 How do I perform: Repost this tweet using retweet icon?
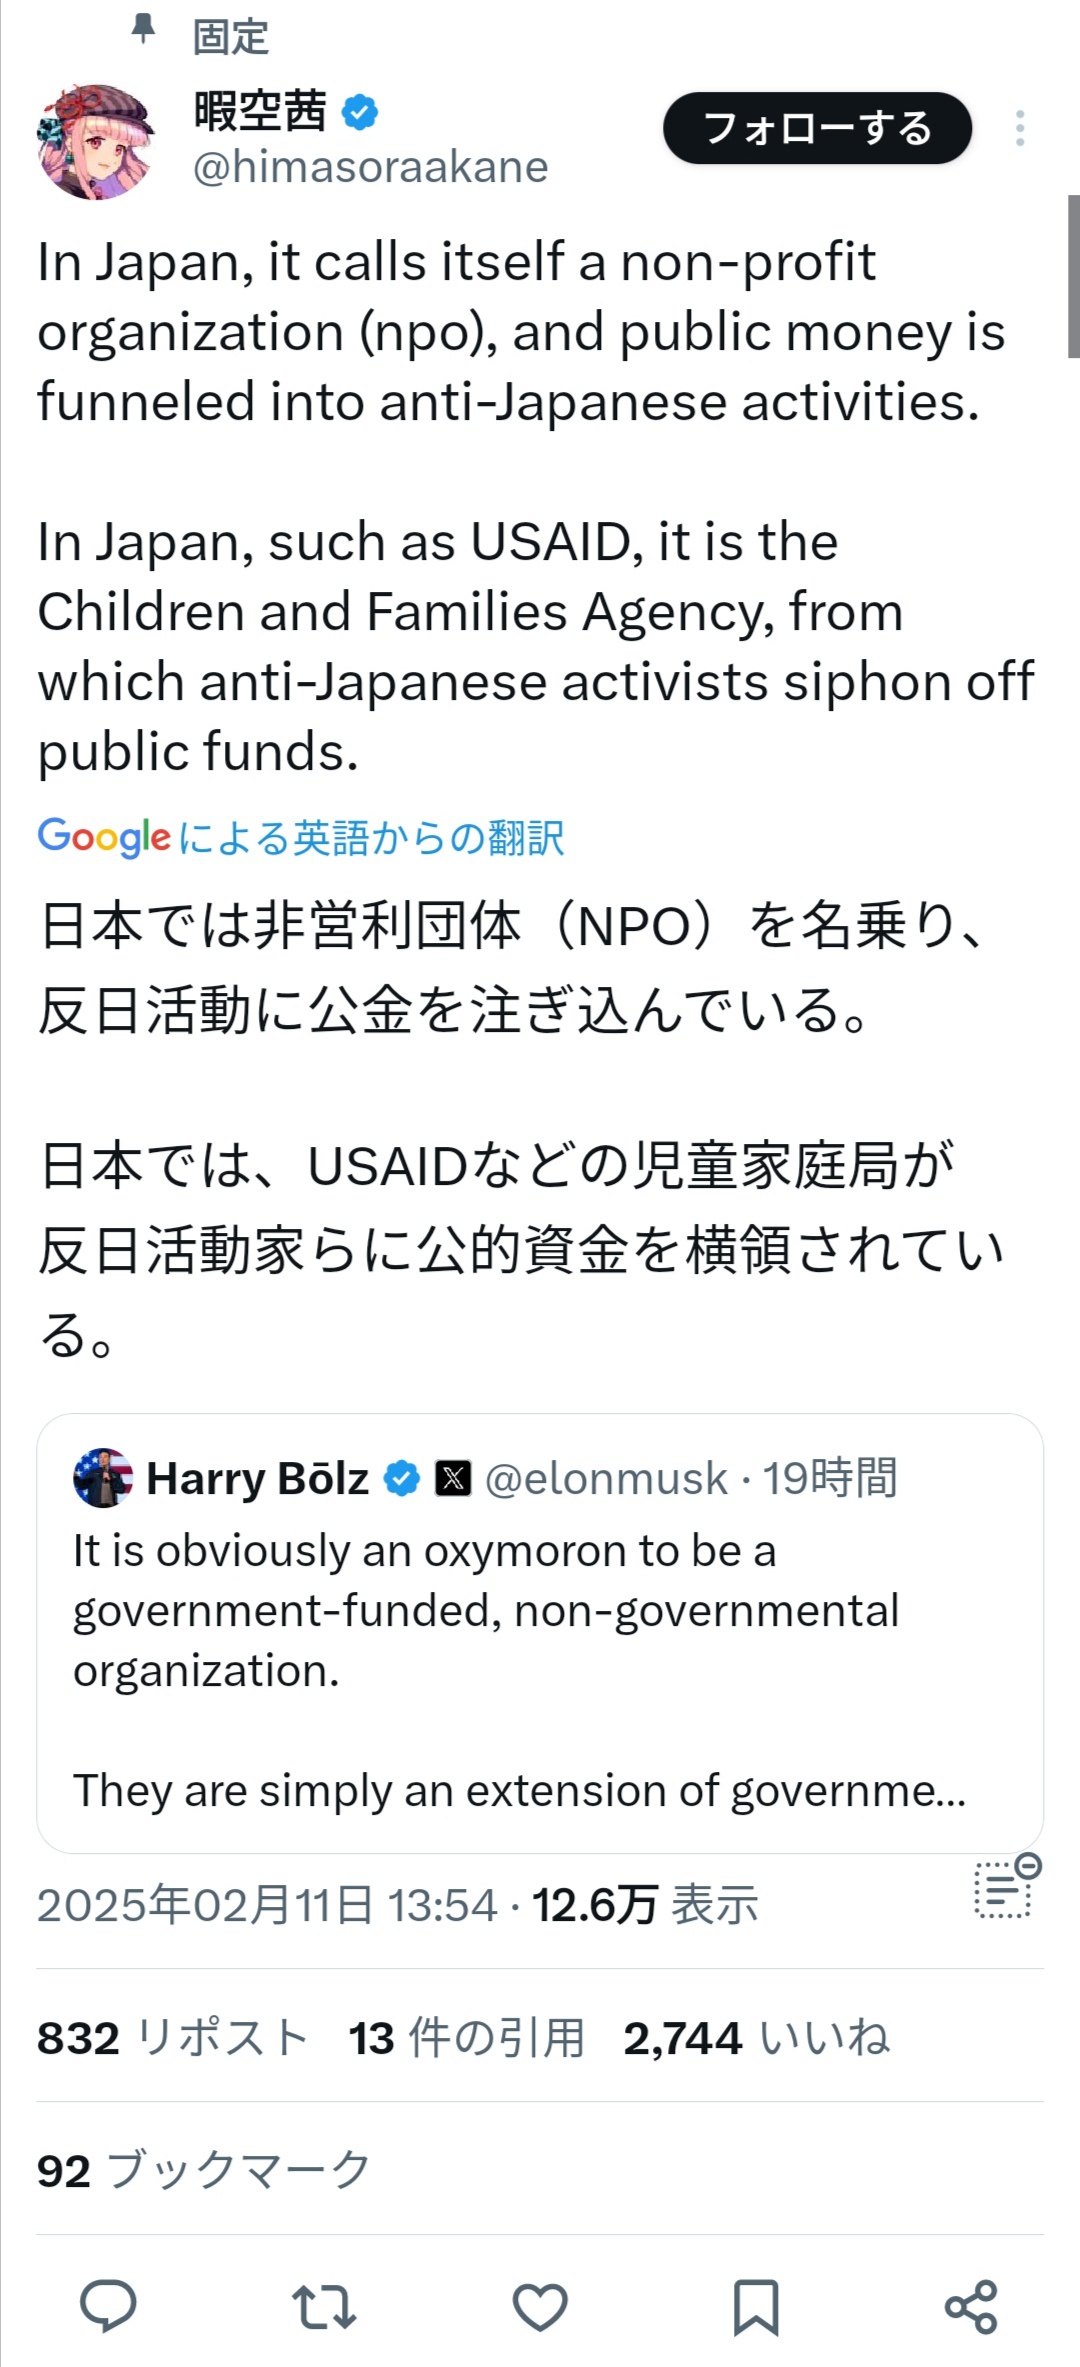(323, 2306)
